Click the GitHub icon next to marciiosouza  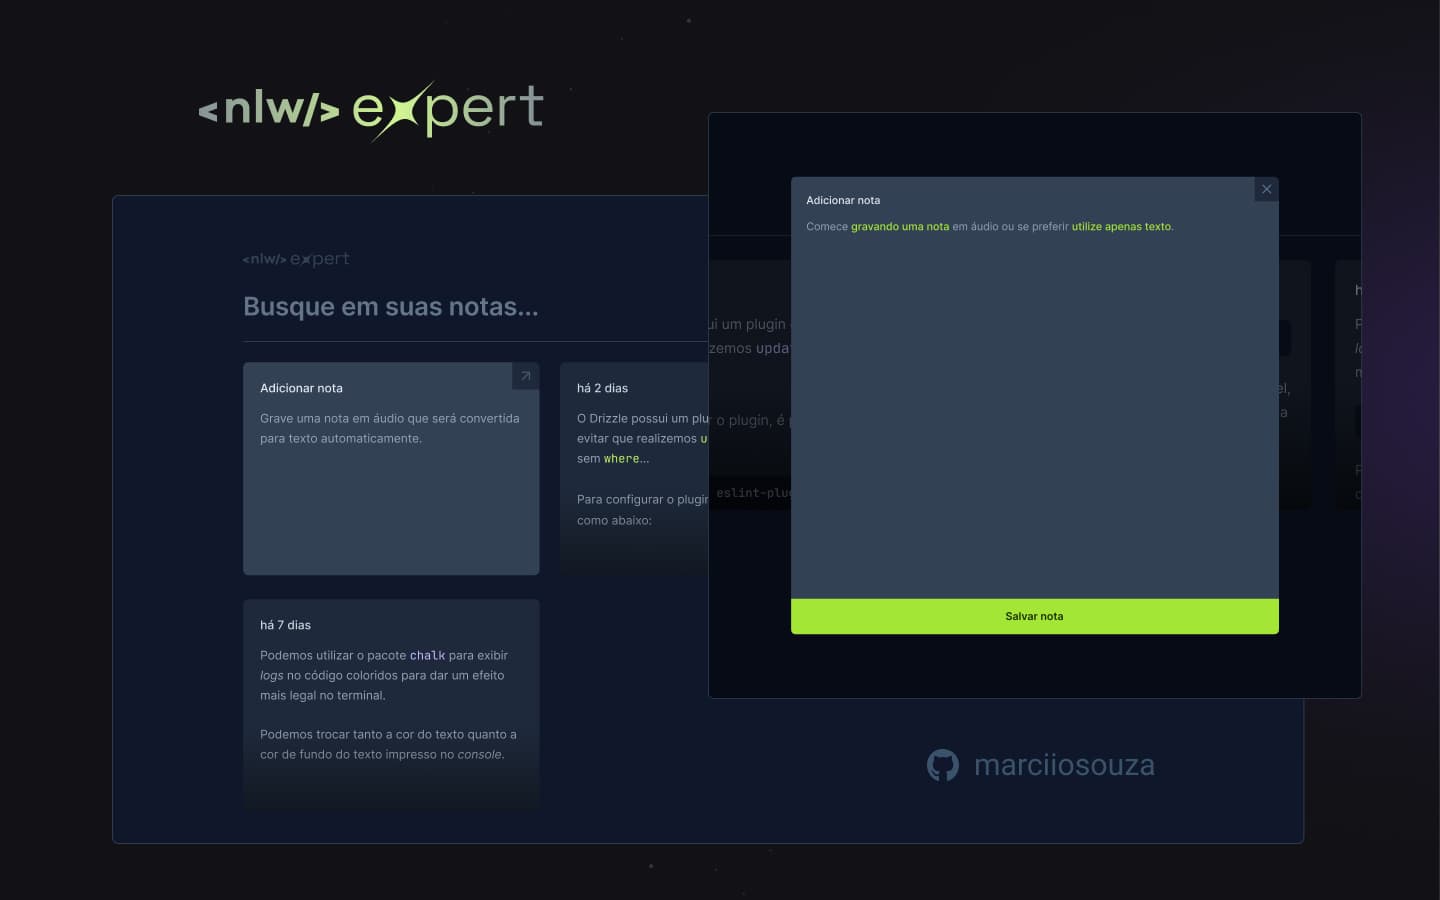pyautogui.click(x=941, y=764)
